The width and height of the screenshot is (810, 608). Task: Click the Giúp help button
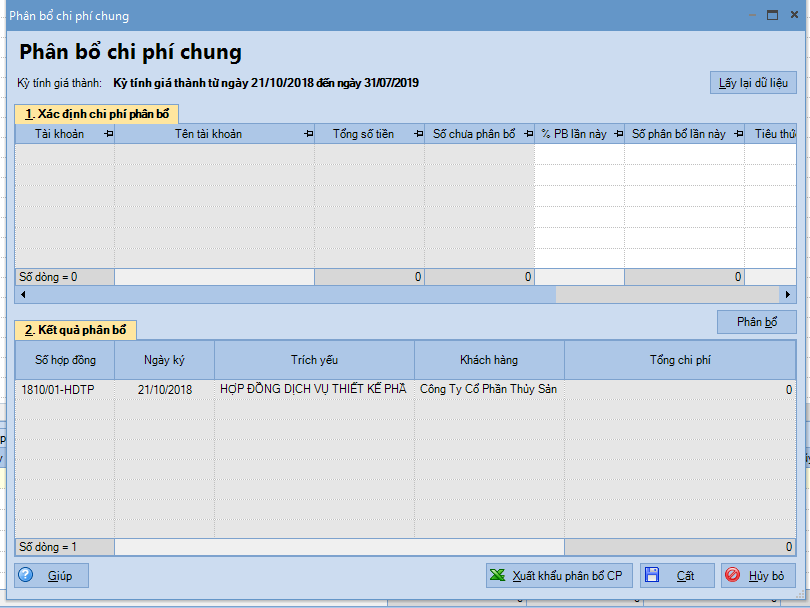point(52,575)
